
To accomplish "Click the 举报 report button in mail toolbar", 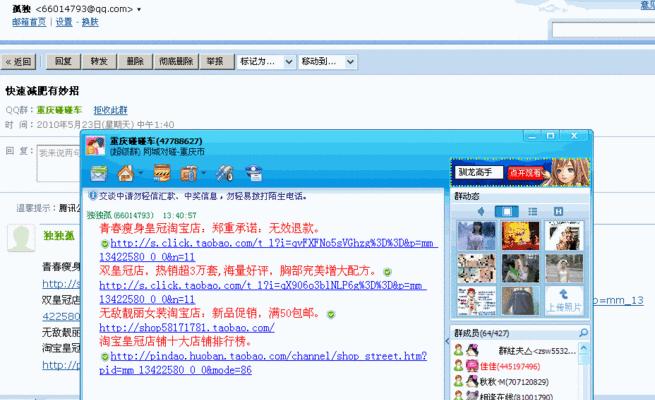I will pyautogui.click(x=215, y=61).
